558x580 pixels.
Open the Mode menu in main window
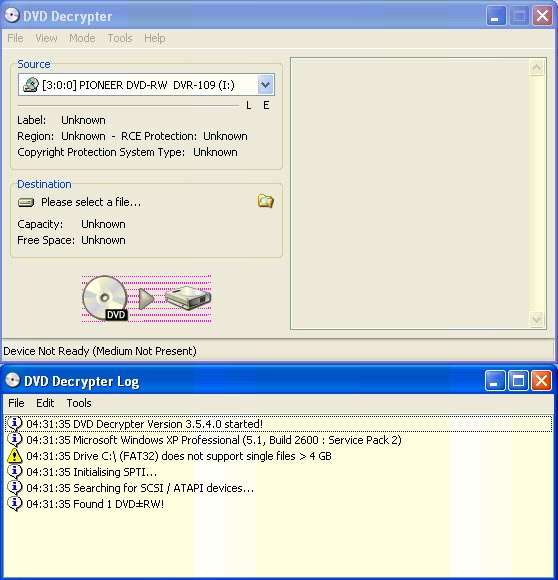coord(82,38)
